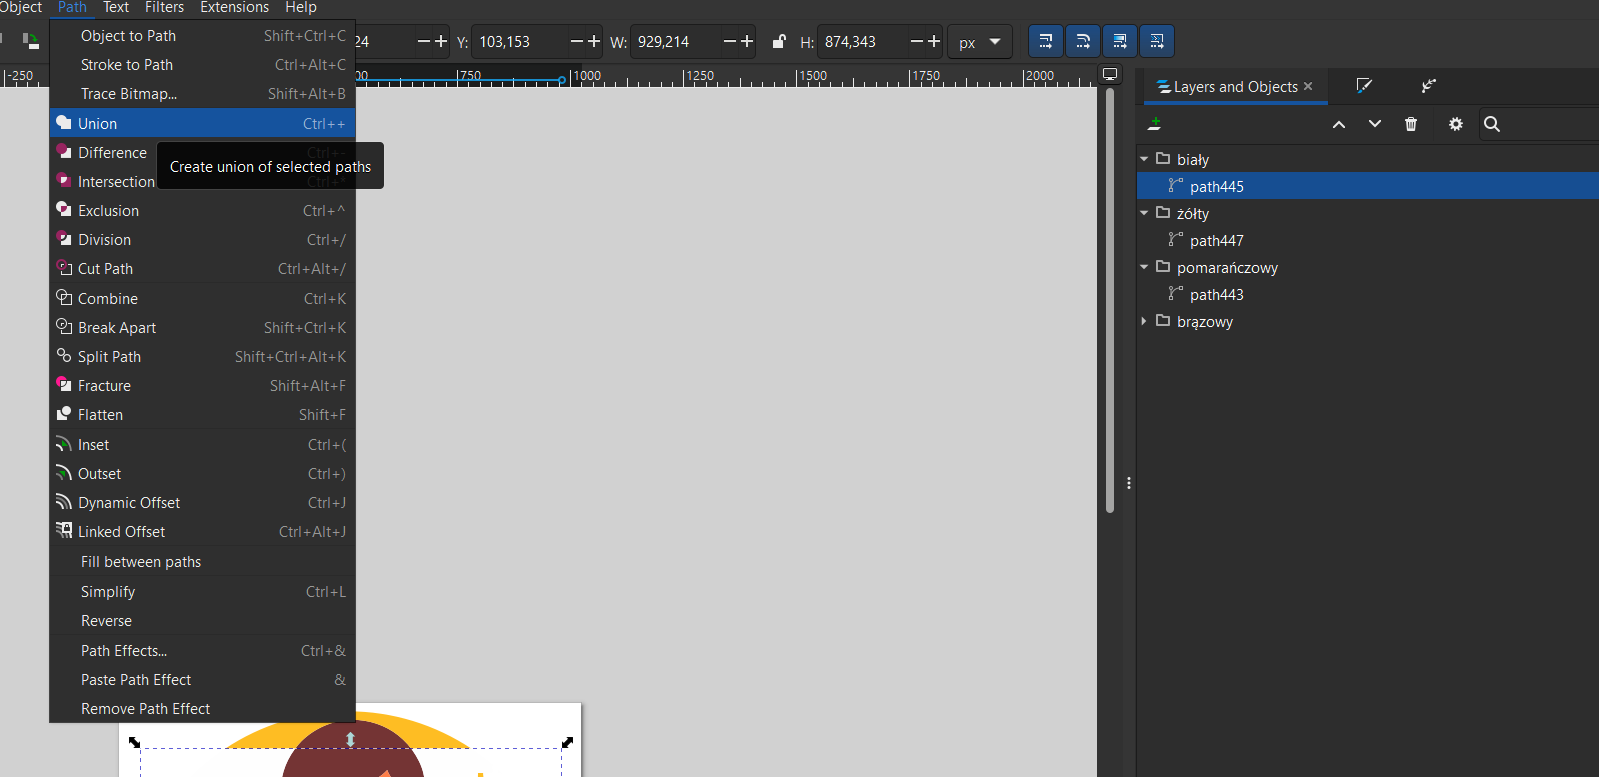Choose Combine from Path menu

click(x=202, y=298)
